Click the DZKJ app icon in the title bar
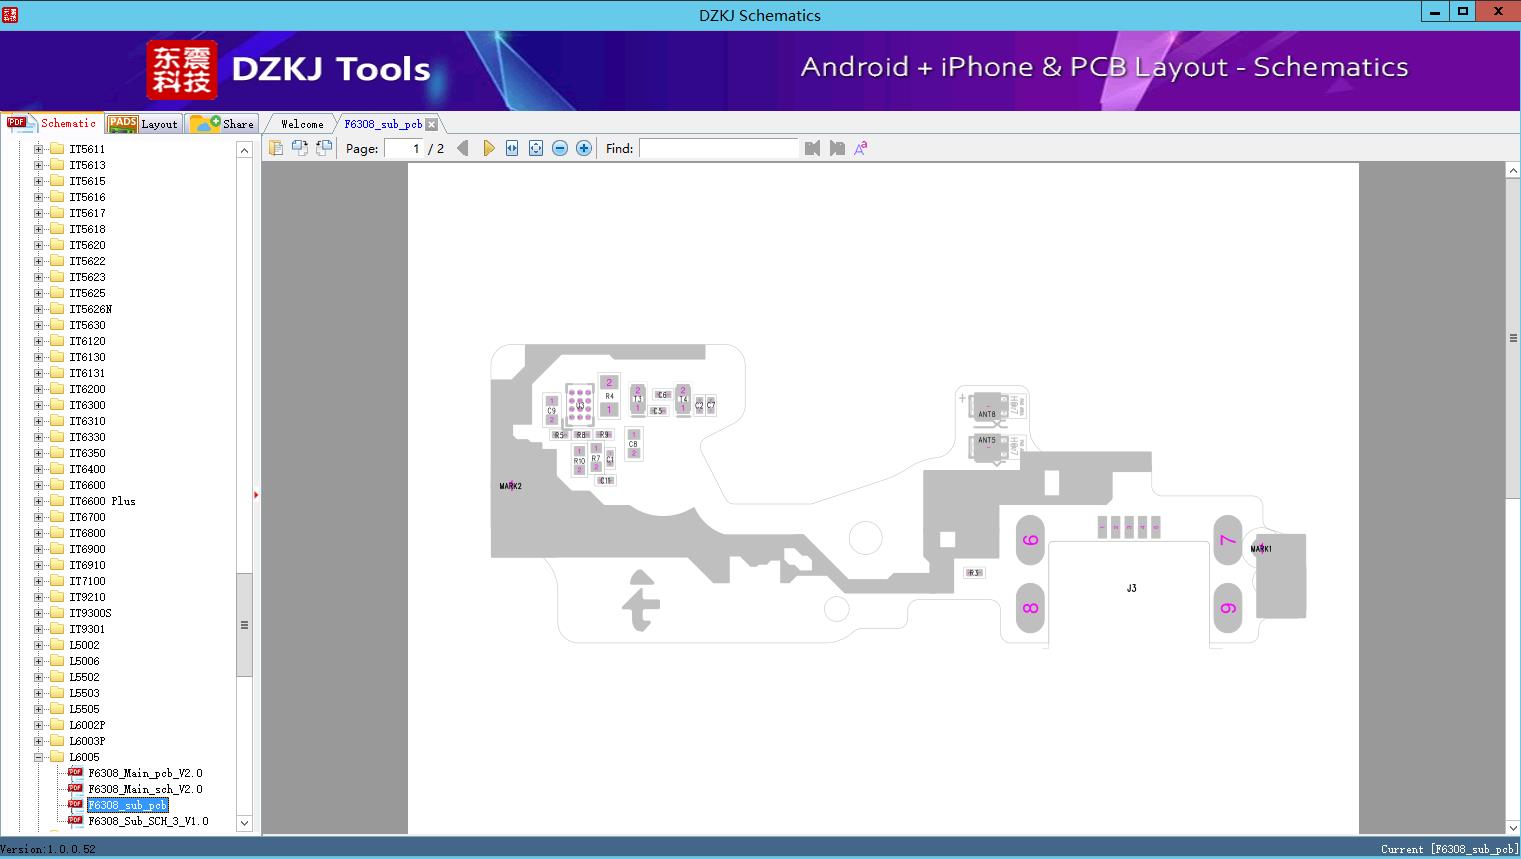This screenshot has width=1521, height=859. coord(10,15)
